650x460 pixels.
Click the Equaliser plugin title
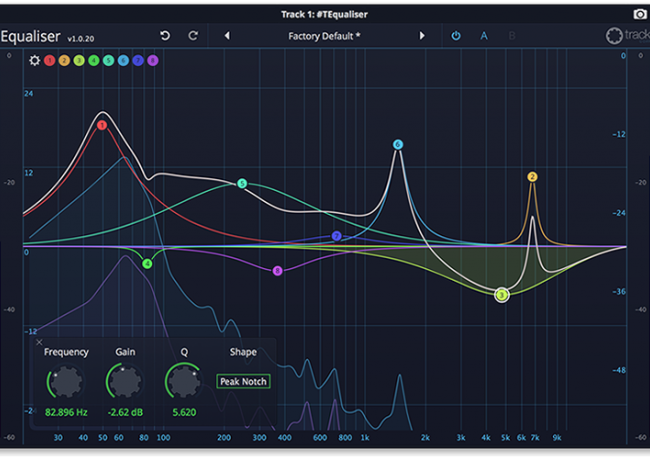(x=30, y=36)
